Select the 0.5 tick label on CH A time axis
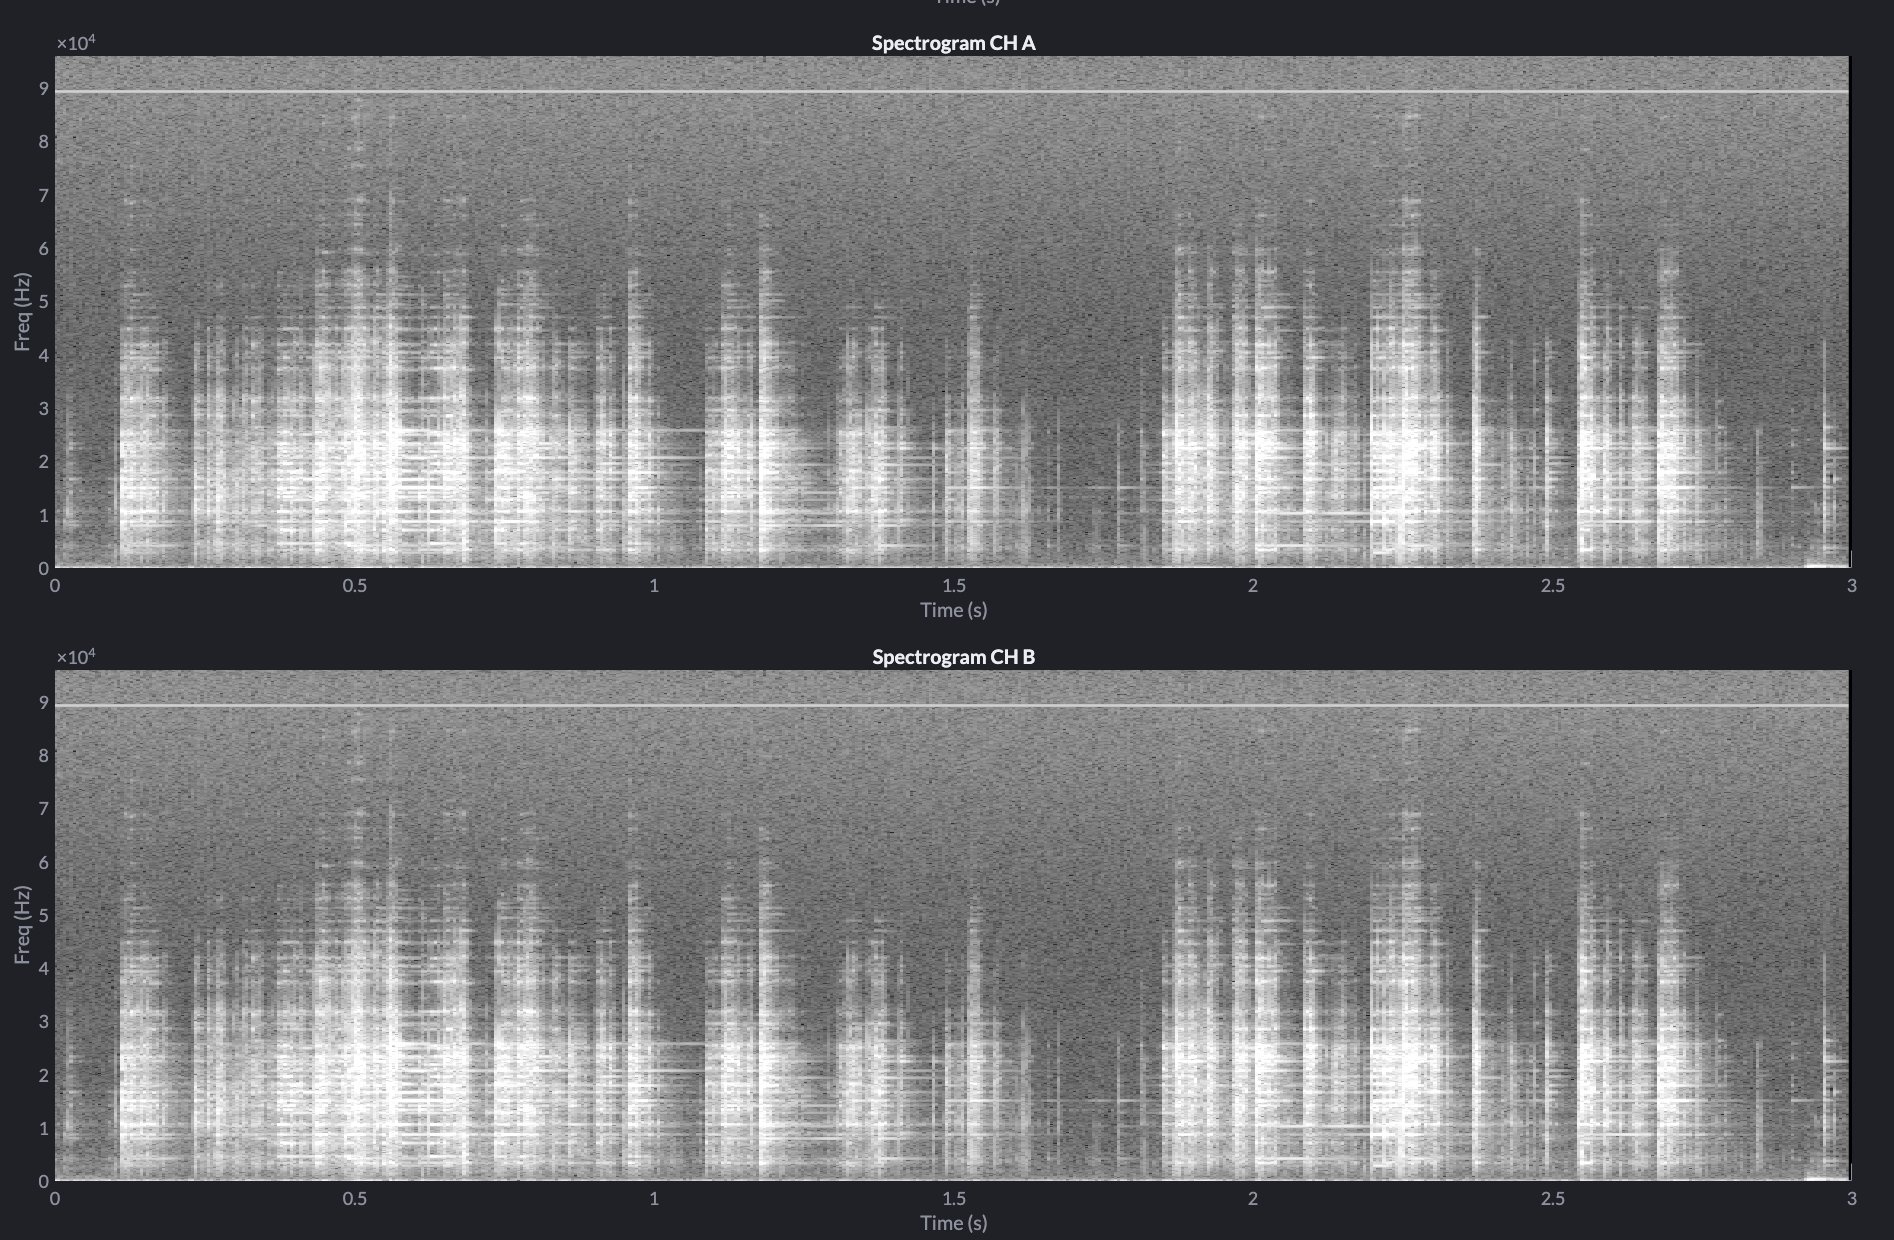 tap(356, 589)
